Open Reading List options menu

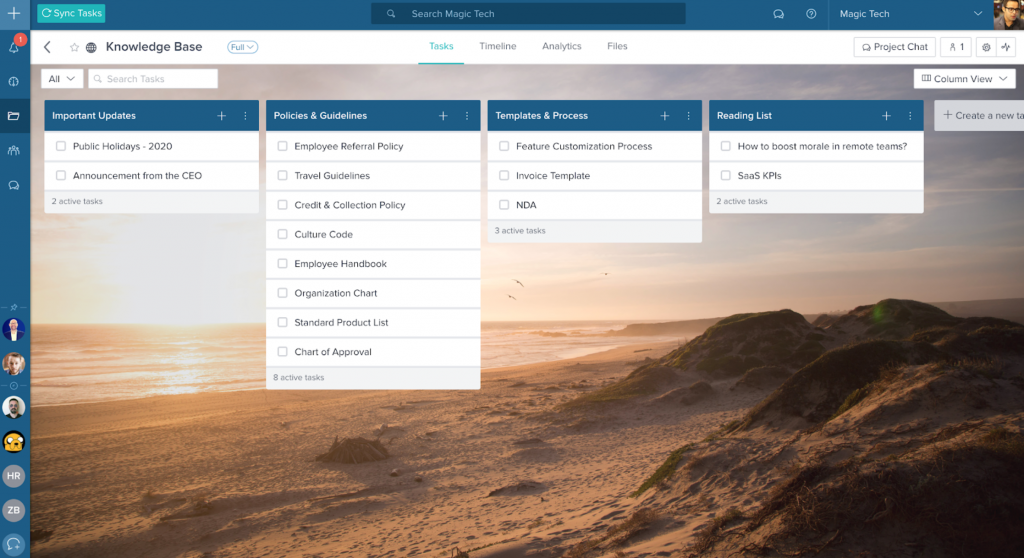click(910, 116)
